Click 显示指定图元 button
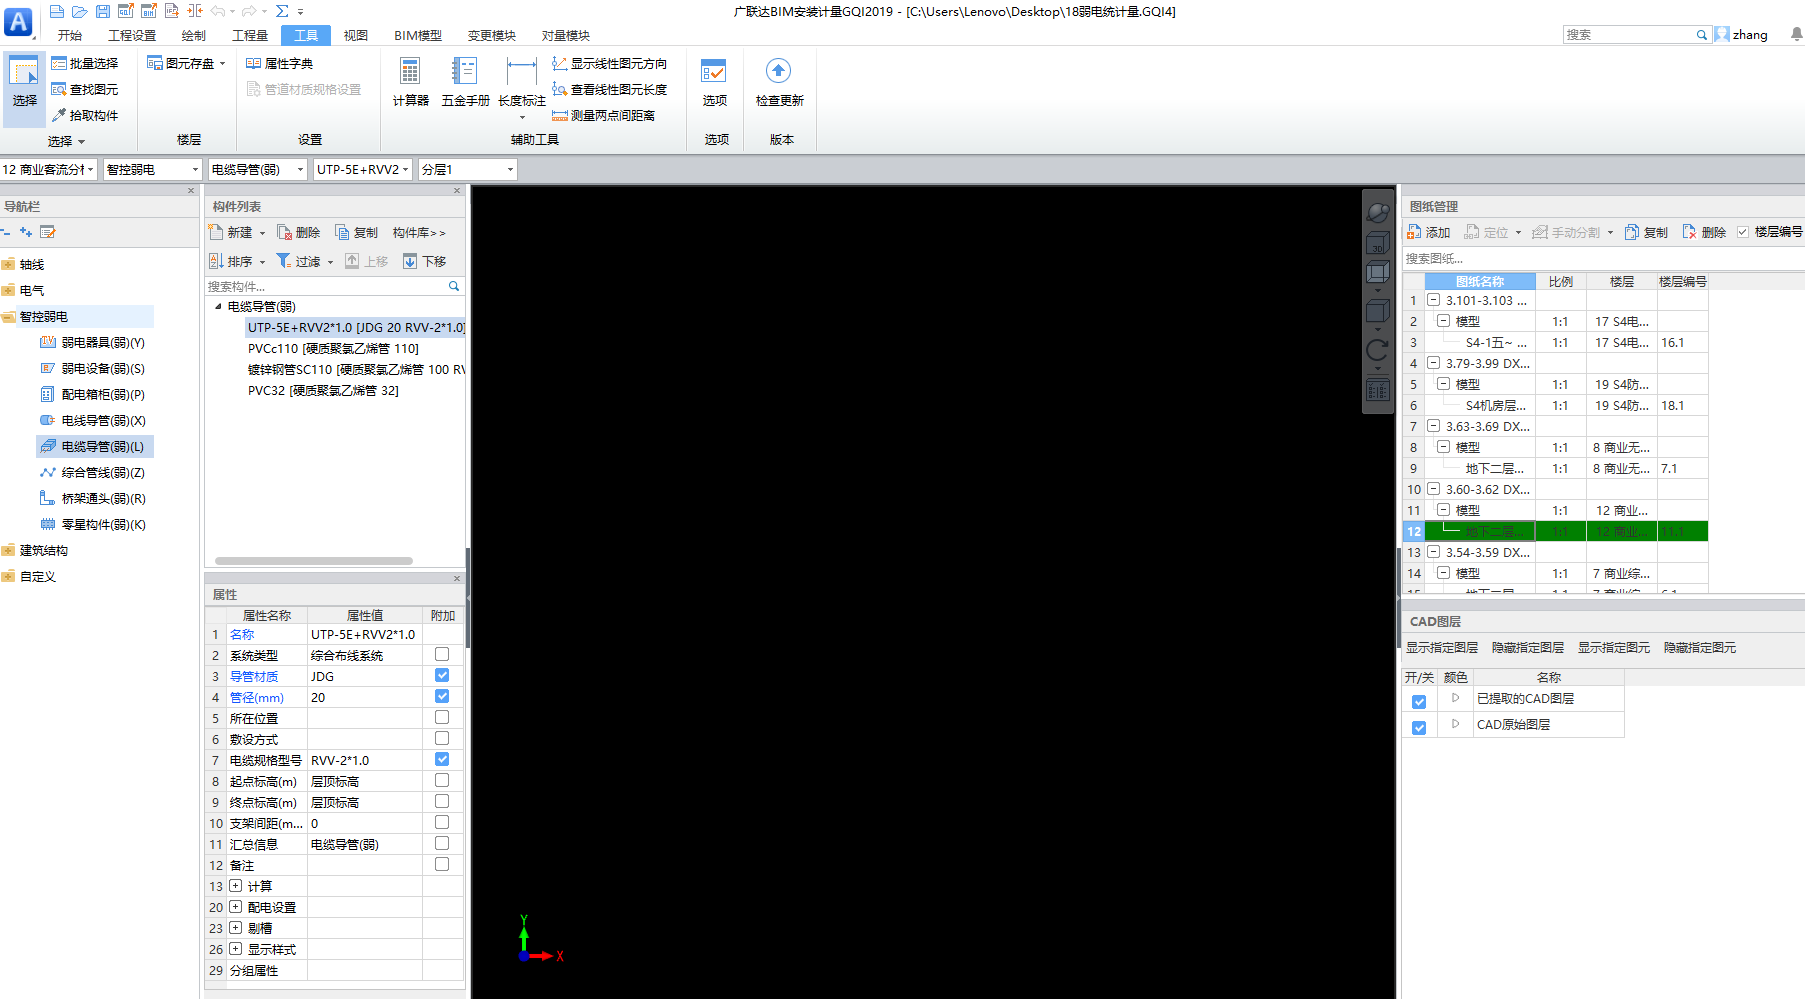Screen dimensions: 1805x999 1614,648
